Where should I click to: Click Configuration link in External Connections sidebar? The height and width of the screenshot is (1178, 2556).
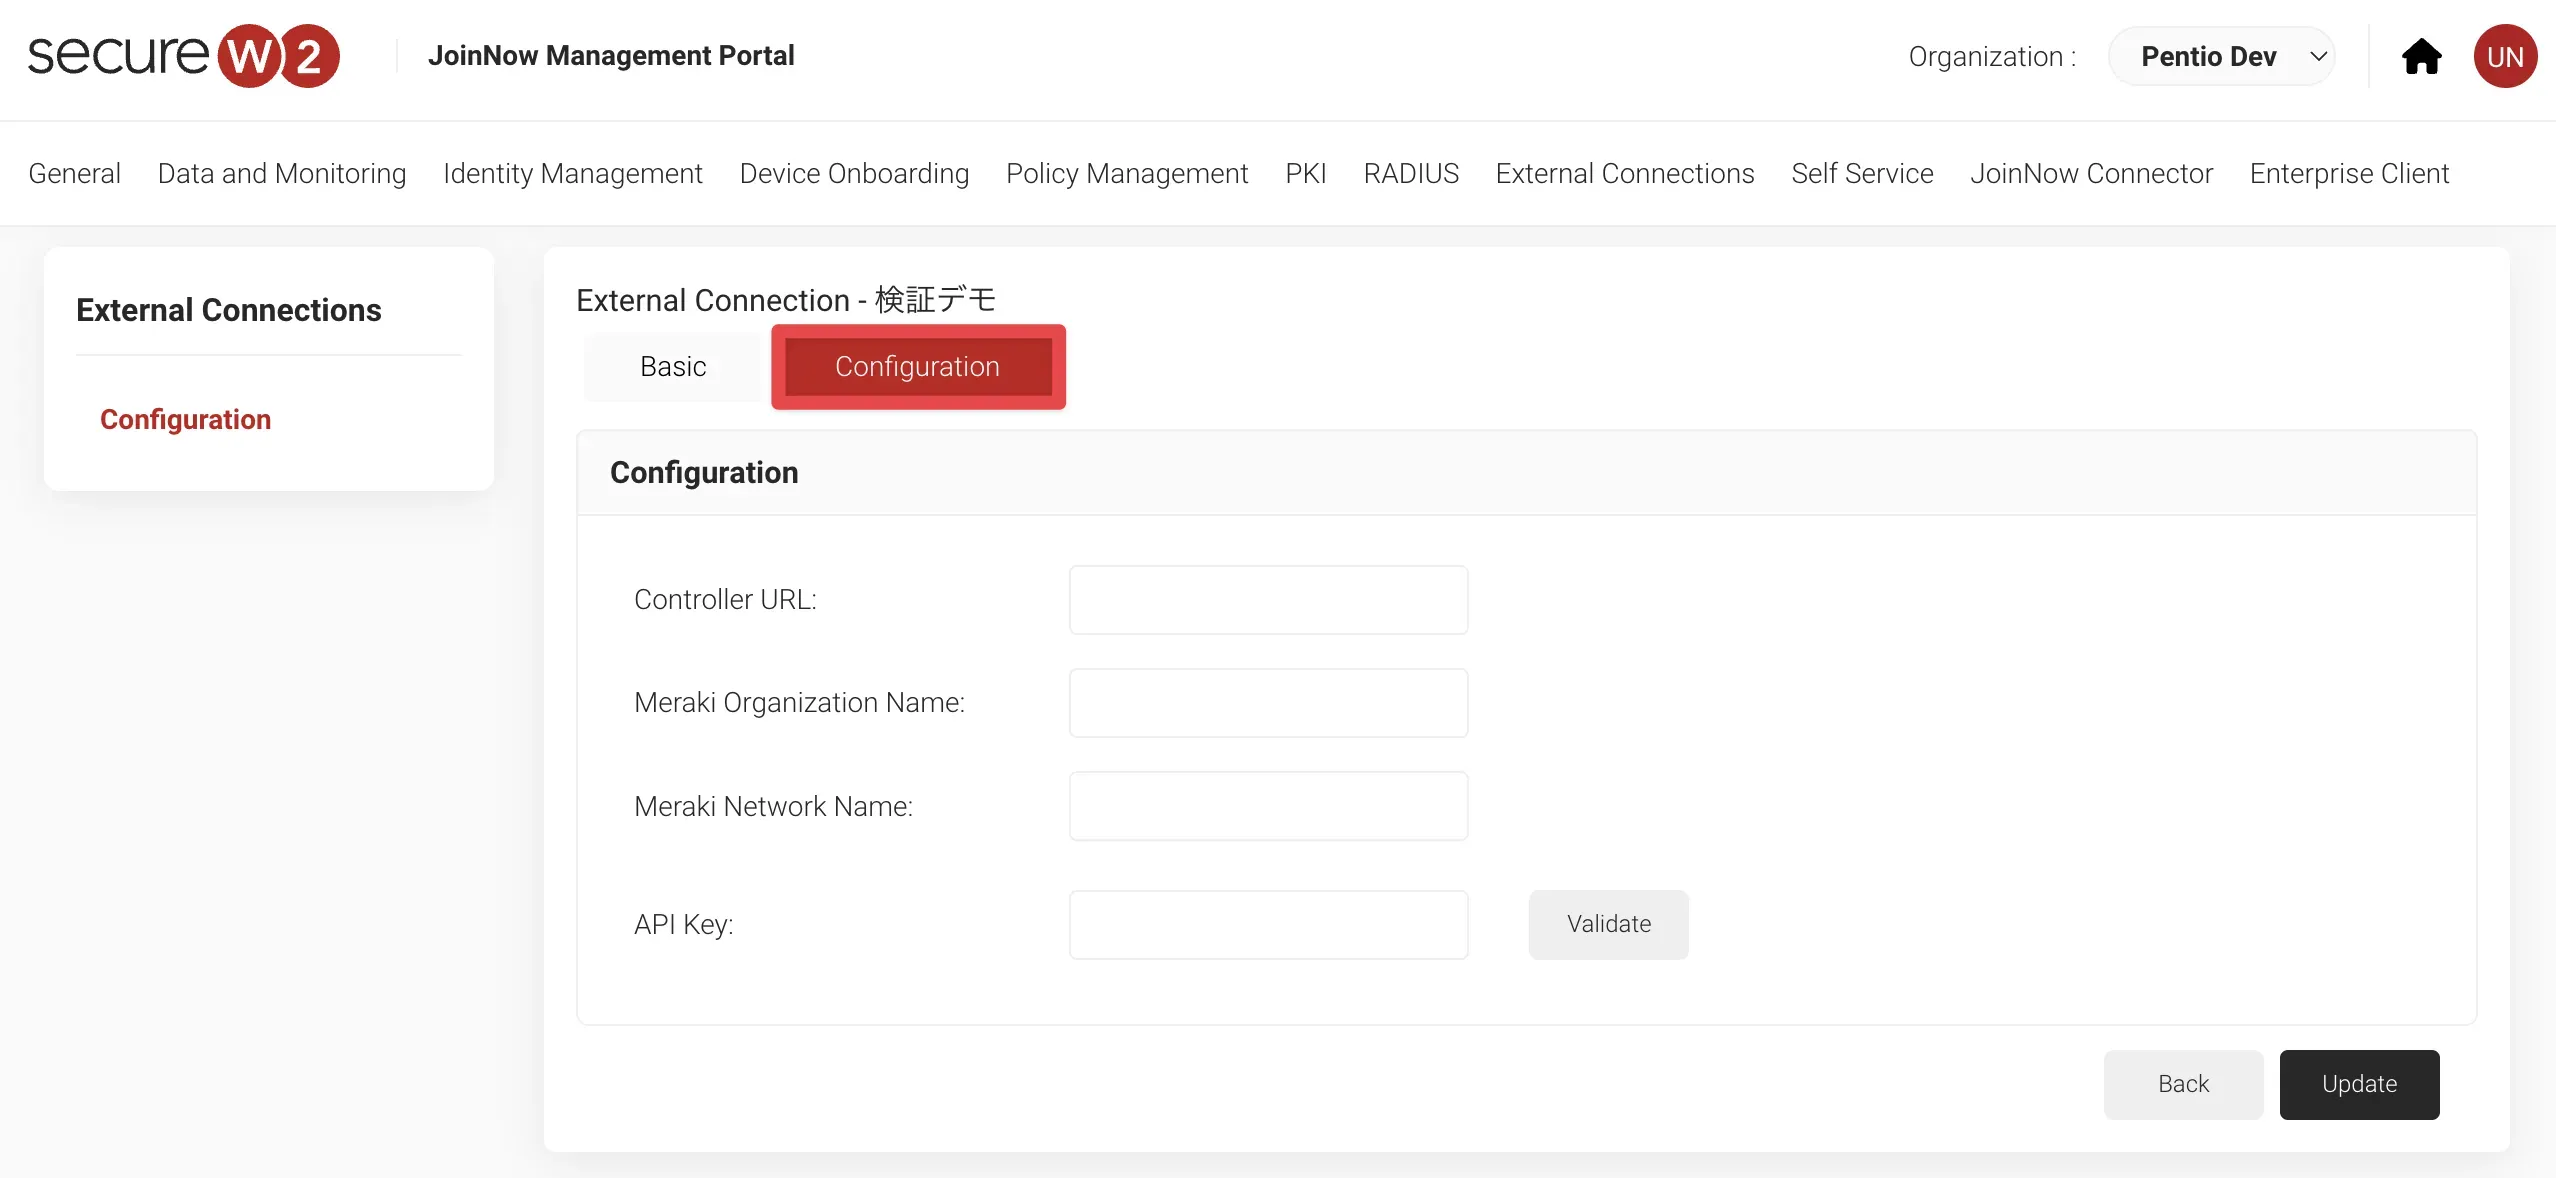(x=185, y=420)
